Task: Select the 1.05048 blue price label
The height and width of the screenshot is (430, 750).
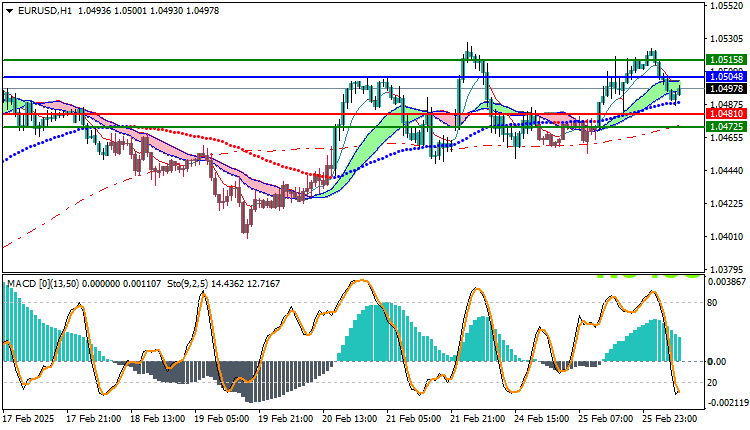Action: point(726,77)
